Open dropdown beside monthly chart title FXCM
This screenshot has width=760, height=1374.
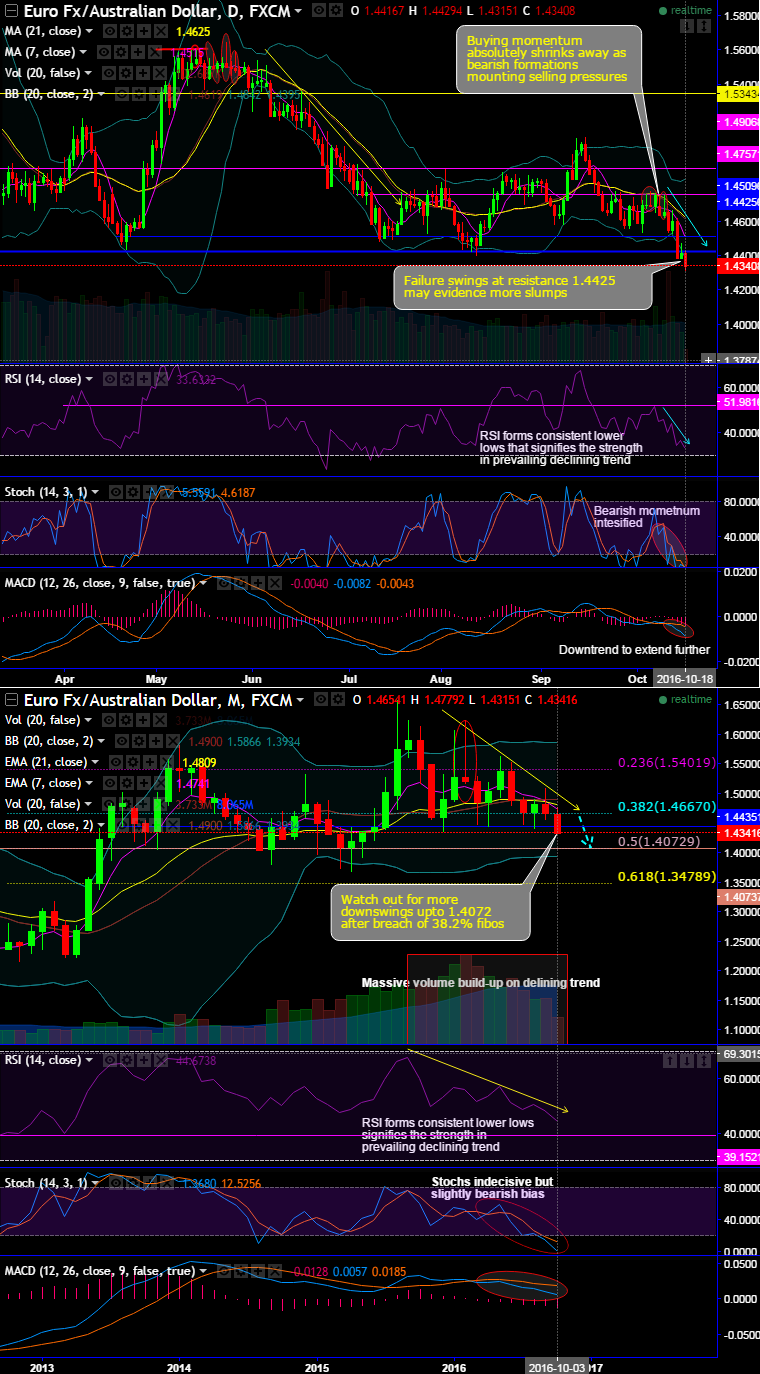pos(299,699)
